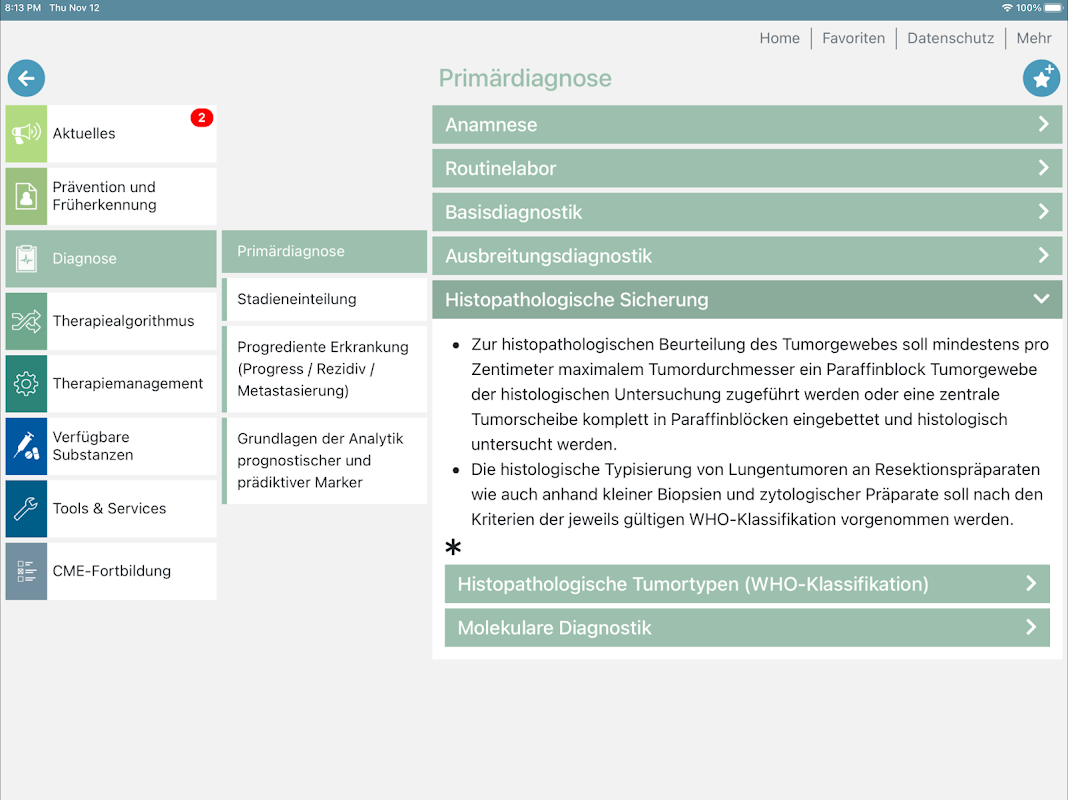
Task: Click the red notification badge on Aktuelles
Action: pyautogui.click(x=202, y=118)
